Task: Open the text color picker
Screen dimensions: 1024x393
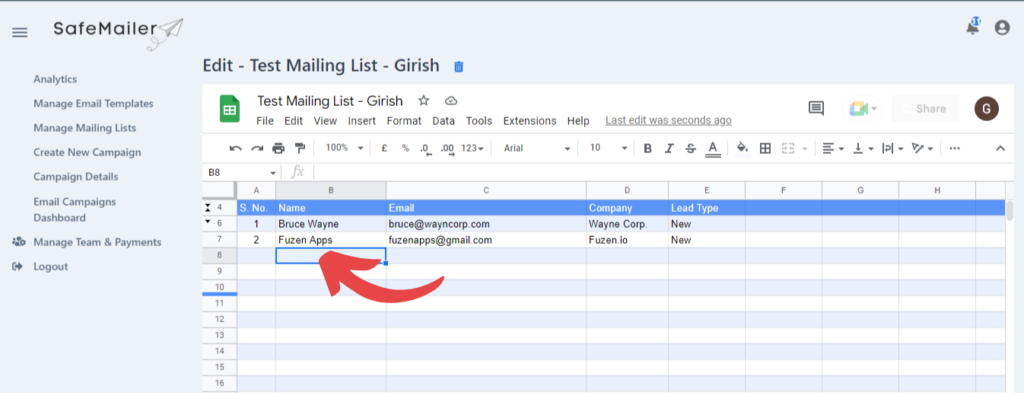Action: pos(713,149)
